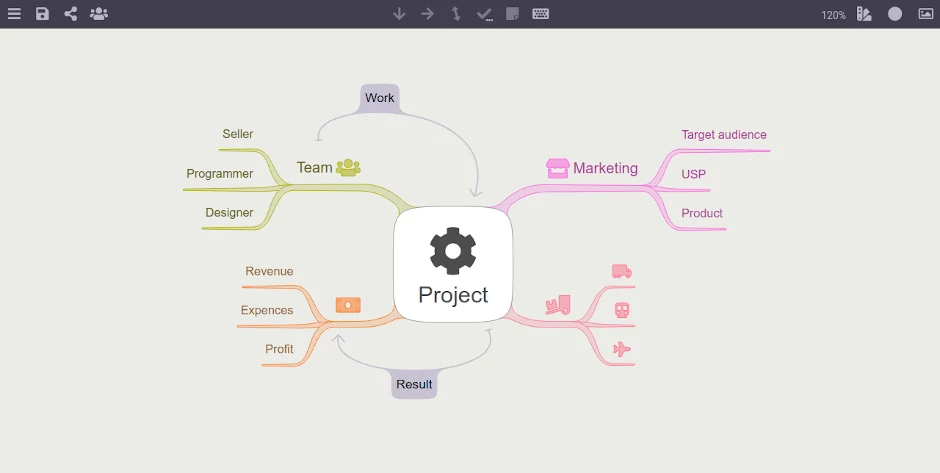940x473 pixels.
Task: Select the Marketing branch label
Action: pyautogui.click(x=605, y=168)
